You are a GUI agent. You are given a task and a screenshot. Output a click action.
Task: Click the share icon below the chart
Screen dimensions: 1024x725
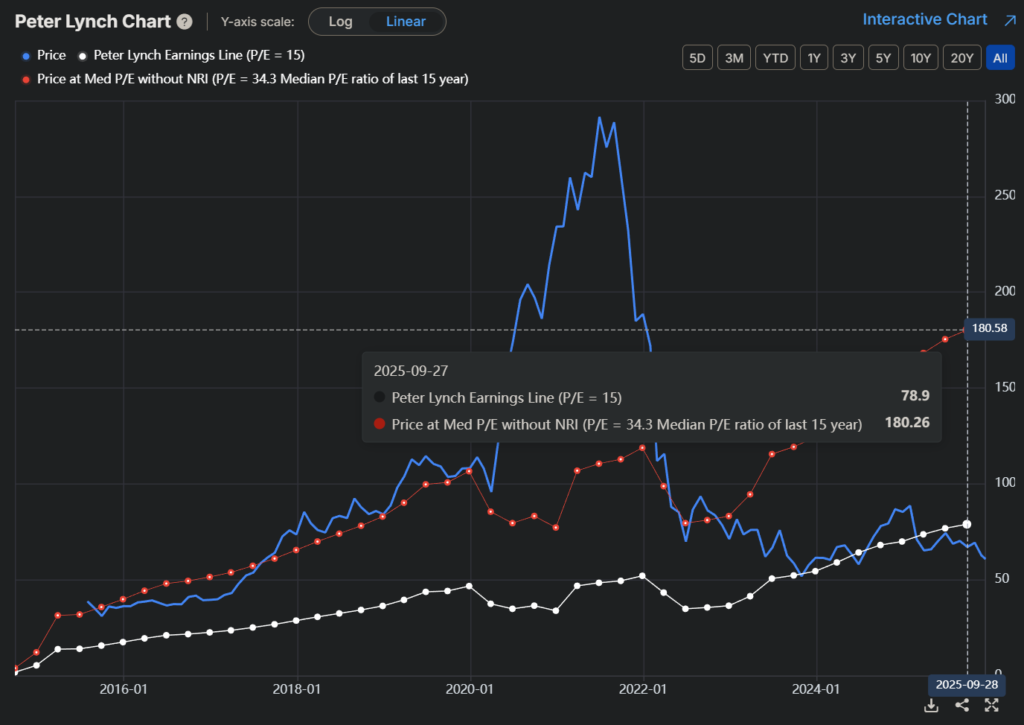[x=962, y=706]
